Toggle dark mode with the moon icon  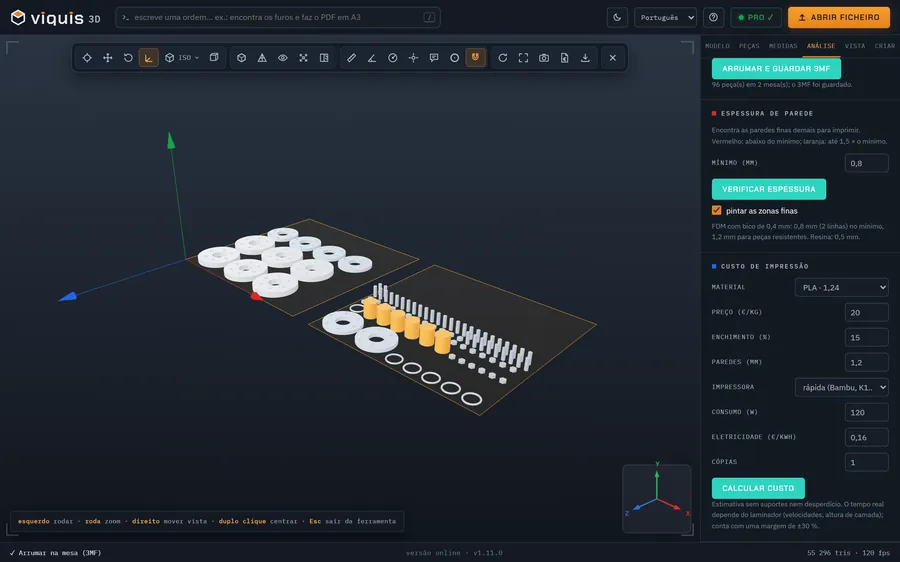coord(617,17)
